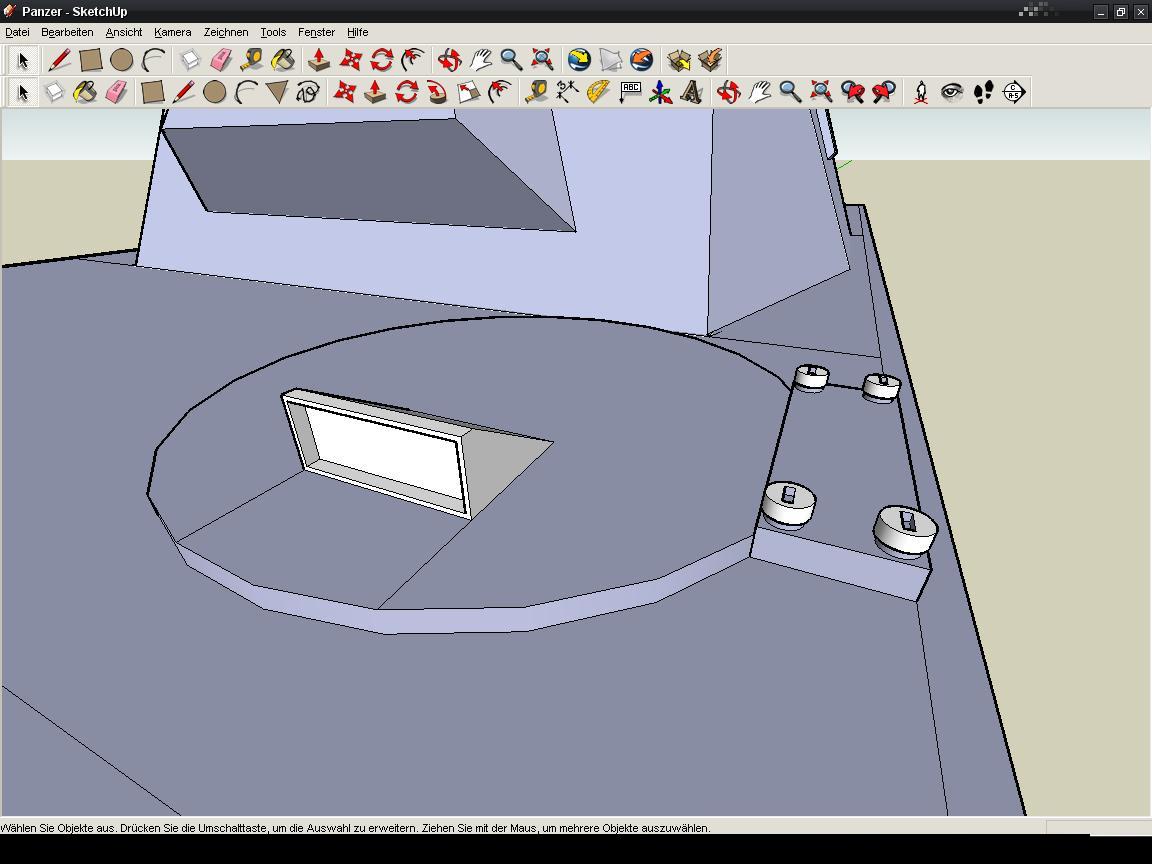Pick the Protractor tool
Viewport: 1152px width, 864px height.
[598, 93]
